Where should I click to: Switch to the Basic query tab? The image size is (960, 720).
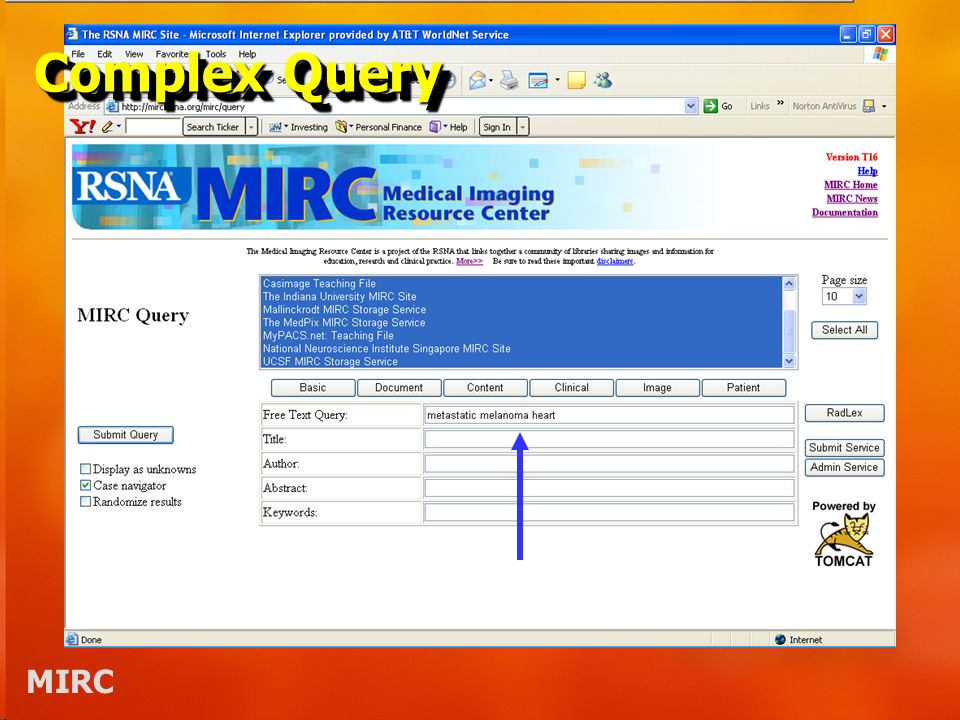(x=313, y=388)
